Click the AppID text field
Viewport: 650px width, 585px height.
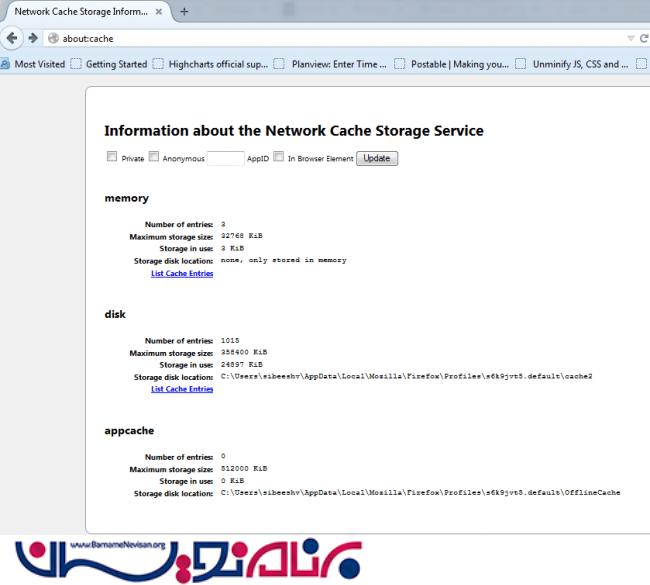pyautogui.click(x=226, y=158)
